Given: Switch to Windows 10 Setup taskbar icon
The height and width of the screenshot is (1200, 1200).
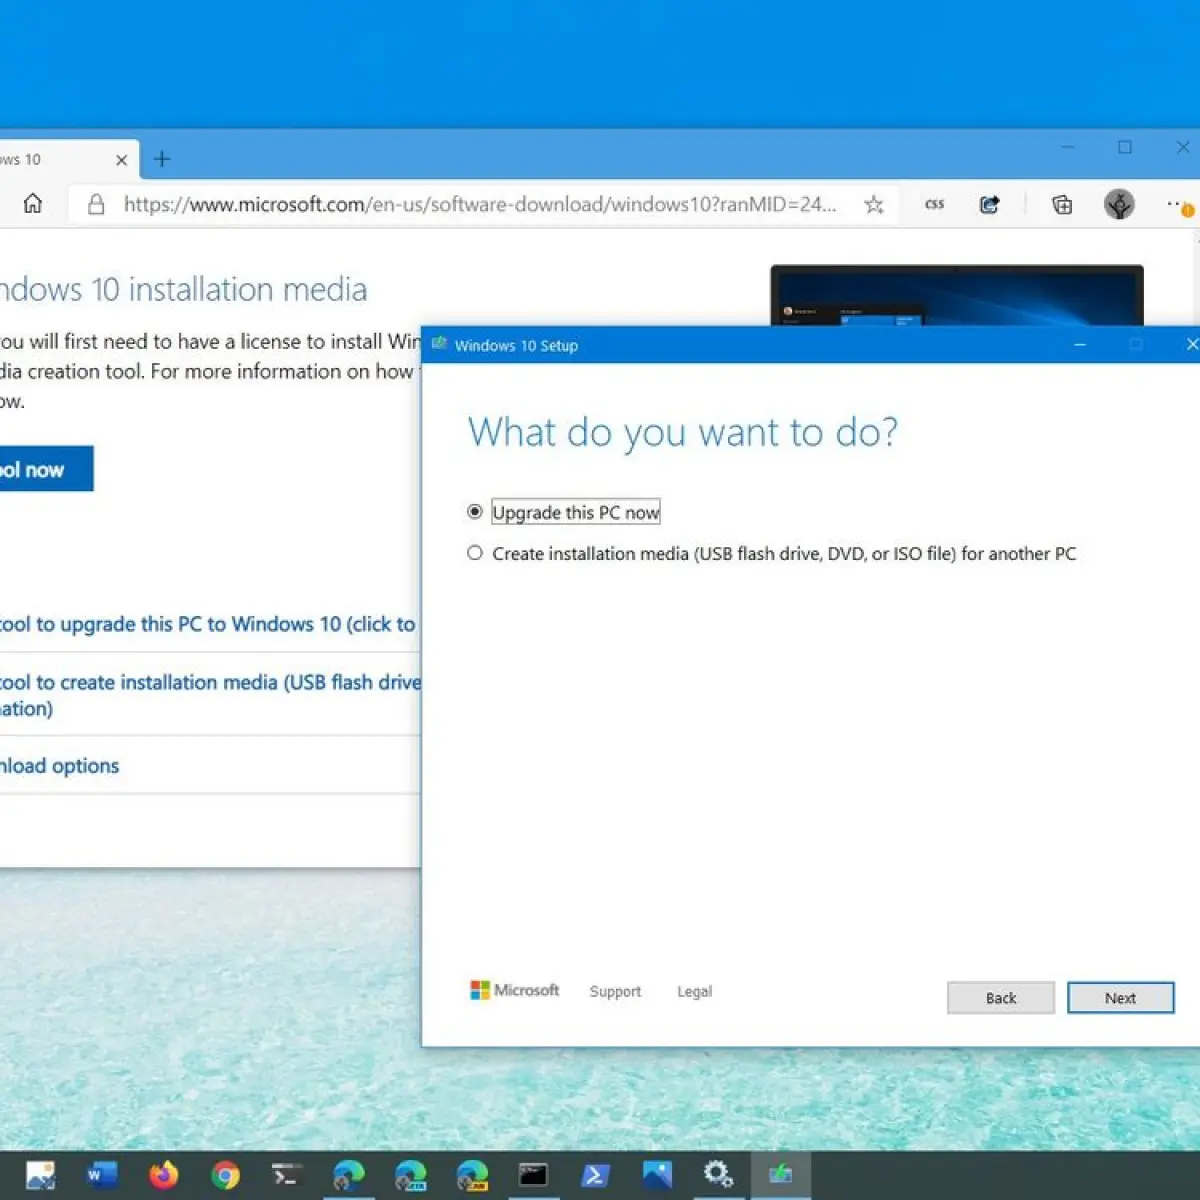Looking at the screenshot, I should [780, 1174].
